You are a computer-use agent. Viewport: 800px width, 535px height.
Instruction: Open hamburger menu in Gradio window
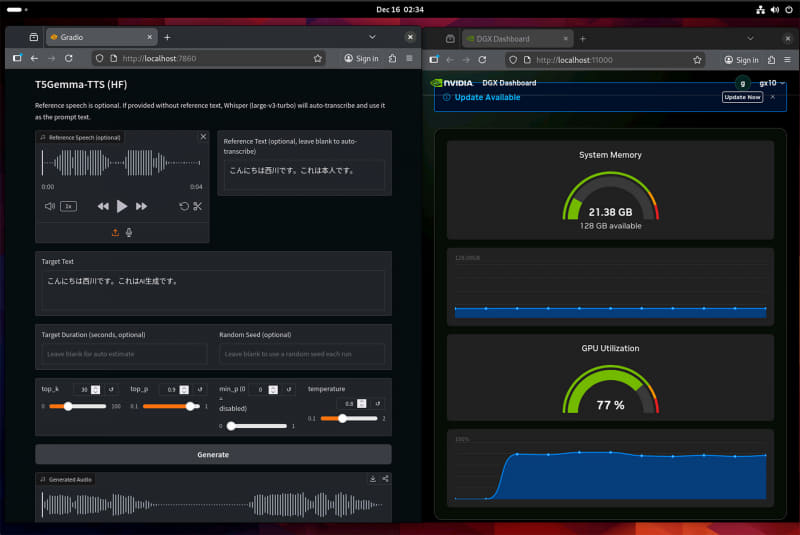pos(409,59)
